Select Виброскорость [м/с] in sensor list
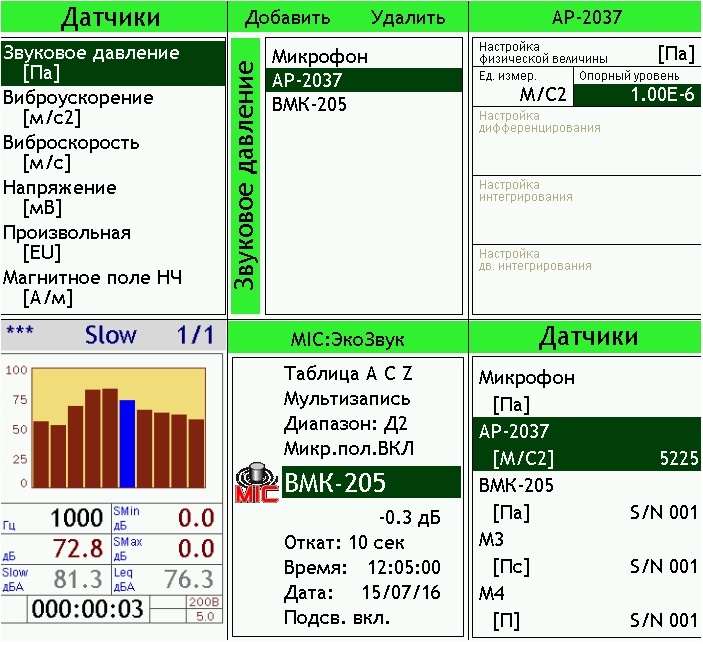Viewport: 703px width, 646px height. [x=71, y=152]
